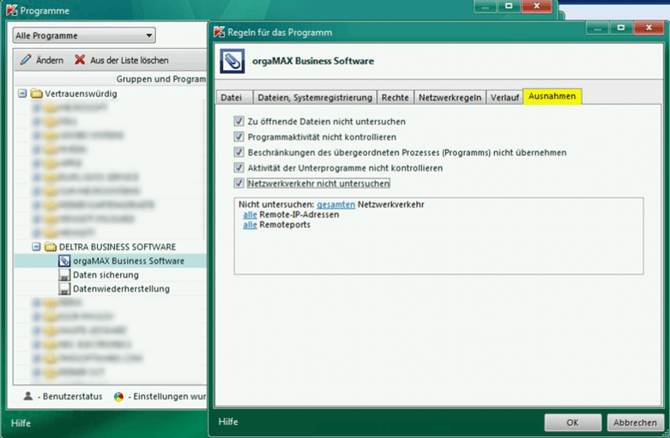Click the pencil icon next to Ändern
Viewport: 670px width, 438px height.
coord(26,60)
